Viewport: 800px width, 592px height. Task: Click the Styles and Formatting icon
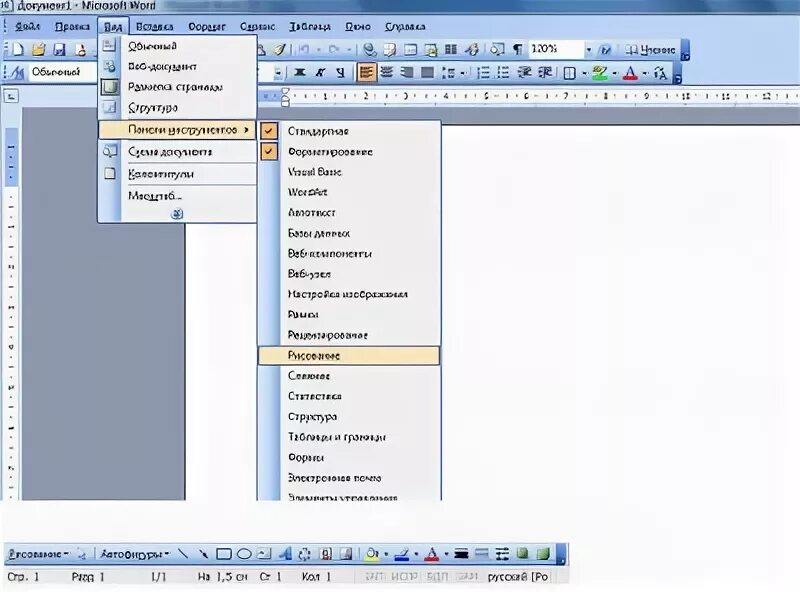16,73
